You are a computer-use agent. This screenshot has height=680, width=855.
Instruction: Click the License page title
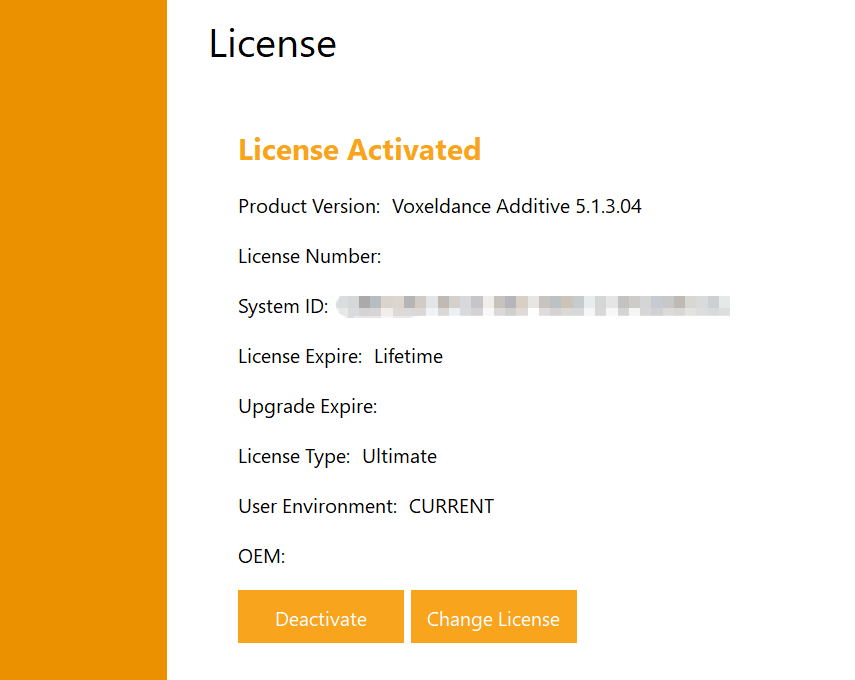[x=272, y=44]
